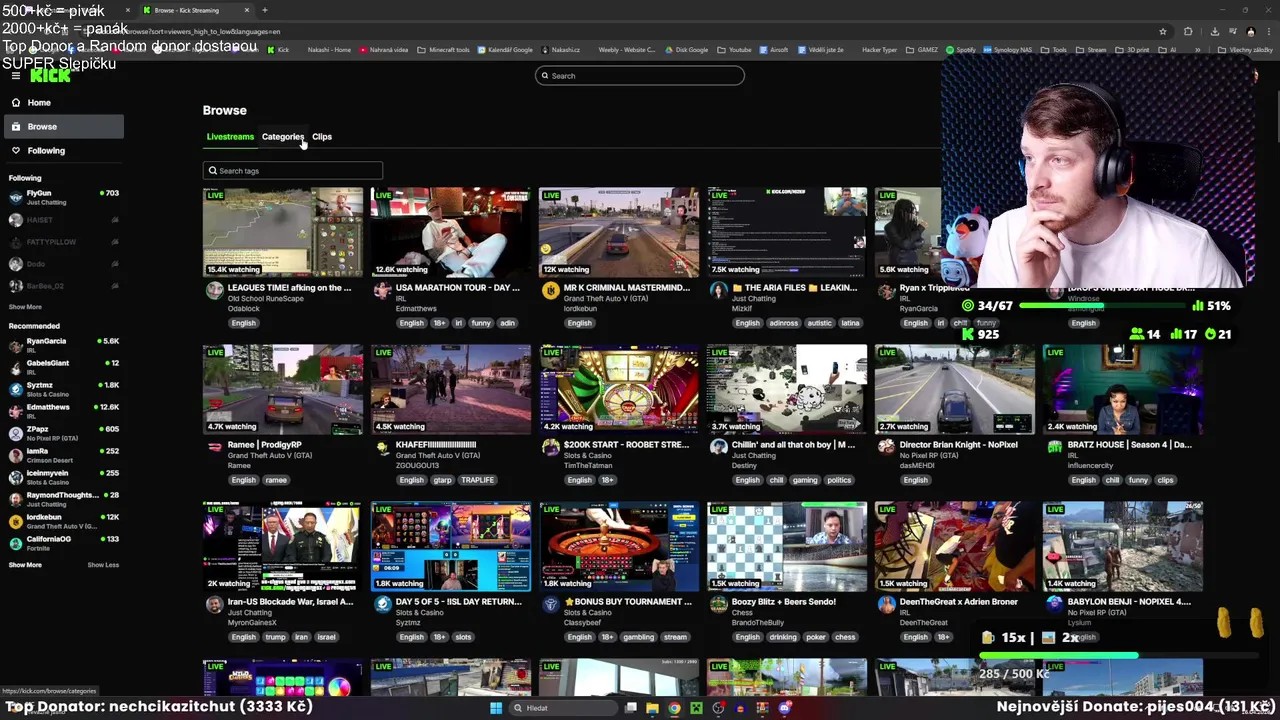Click the gambling tag under Classybeef
Image resolution: width=1280 pixels, height=720 pixels.
coord(638,637)
